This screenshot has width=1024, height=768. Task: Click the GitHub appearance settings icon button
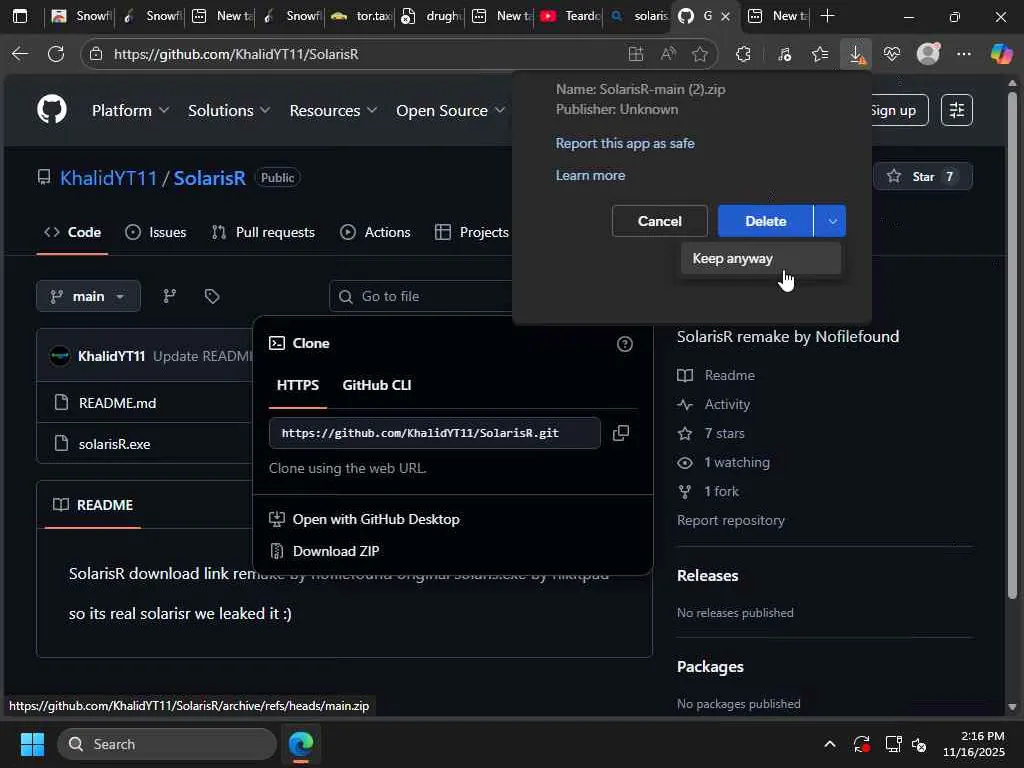(x=957, y=110)
